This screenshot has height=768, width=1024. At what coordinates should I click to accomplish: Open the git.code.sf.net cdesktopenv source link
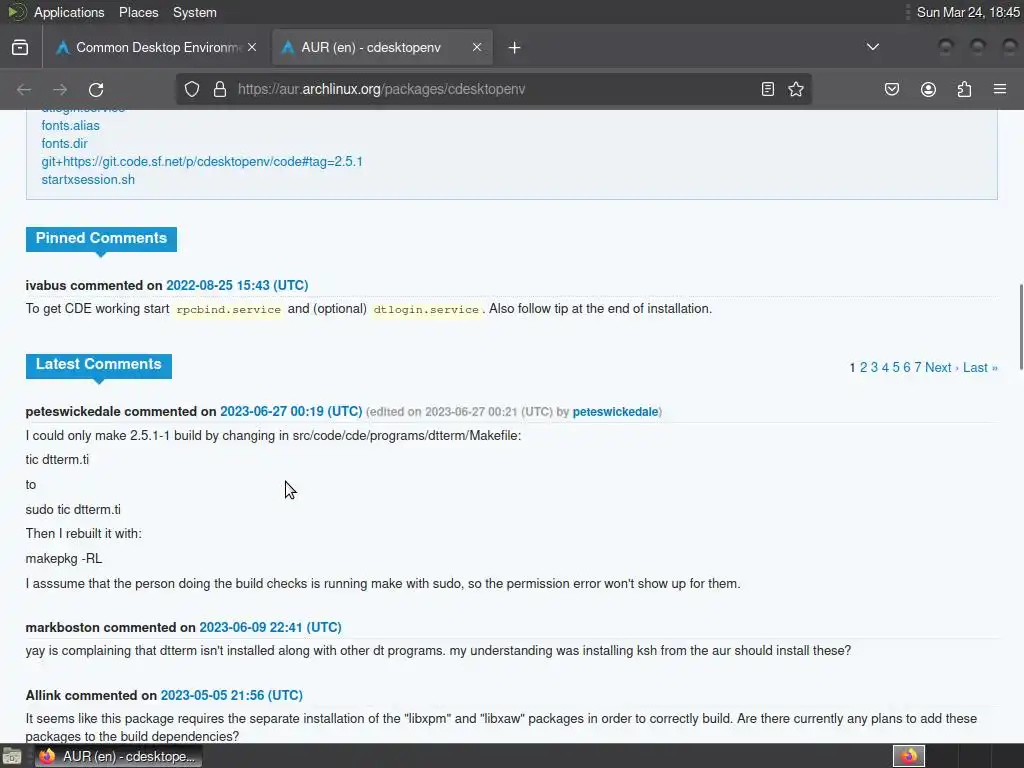202,161
